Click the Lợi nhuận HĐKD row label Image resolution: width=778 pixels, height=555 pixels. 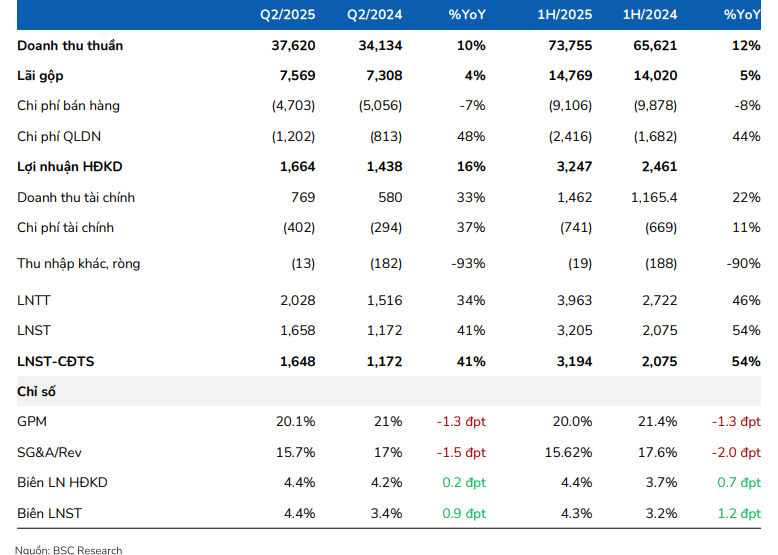point(69,166)
